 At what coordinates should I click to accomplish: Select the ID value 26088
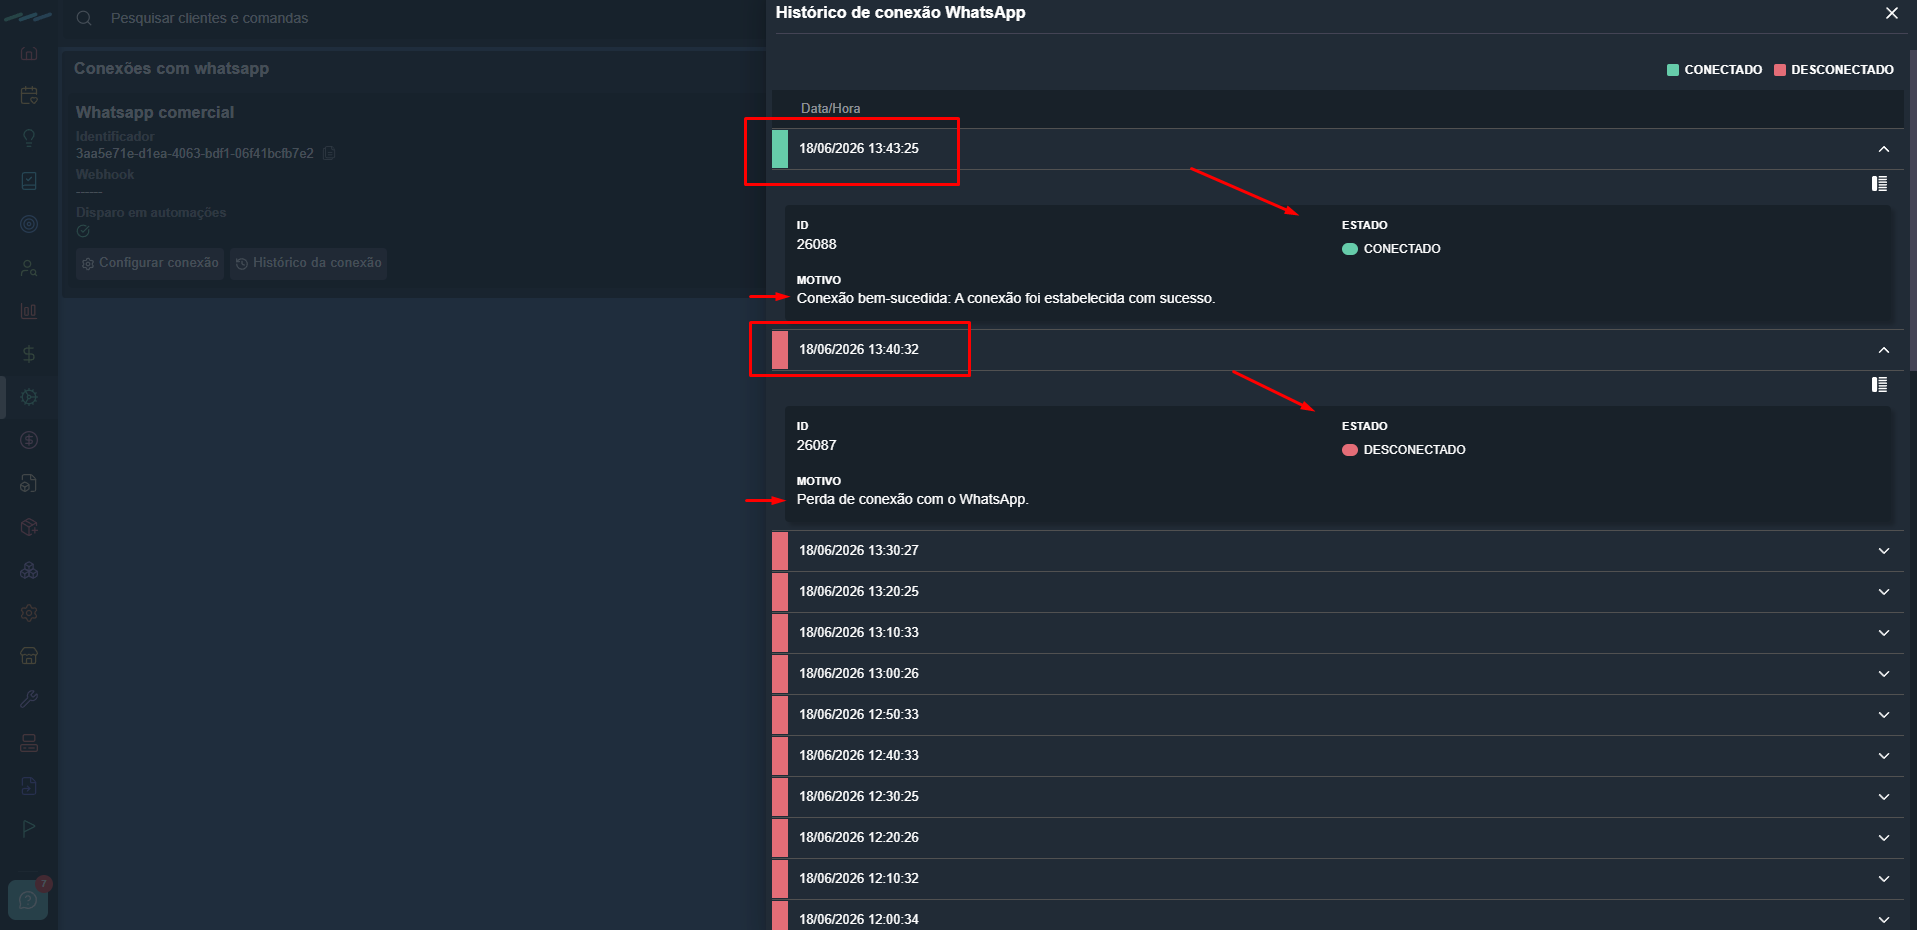pyautogui.click(x=816, y=244)
